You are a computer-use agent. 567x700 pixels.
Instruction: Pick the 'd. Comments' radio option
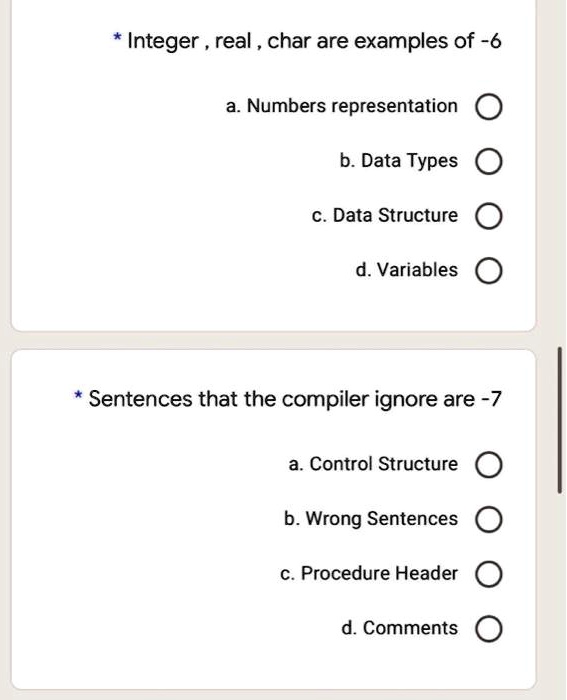488,629
